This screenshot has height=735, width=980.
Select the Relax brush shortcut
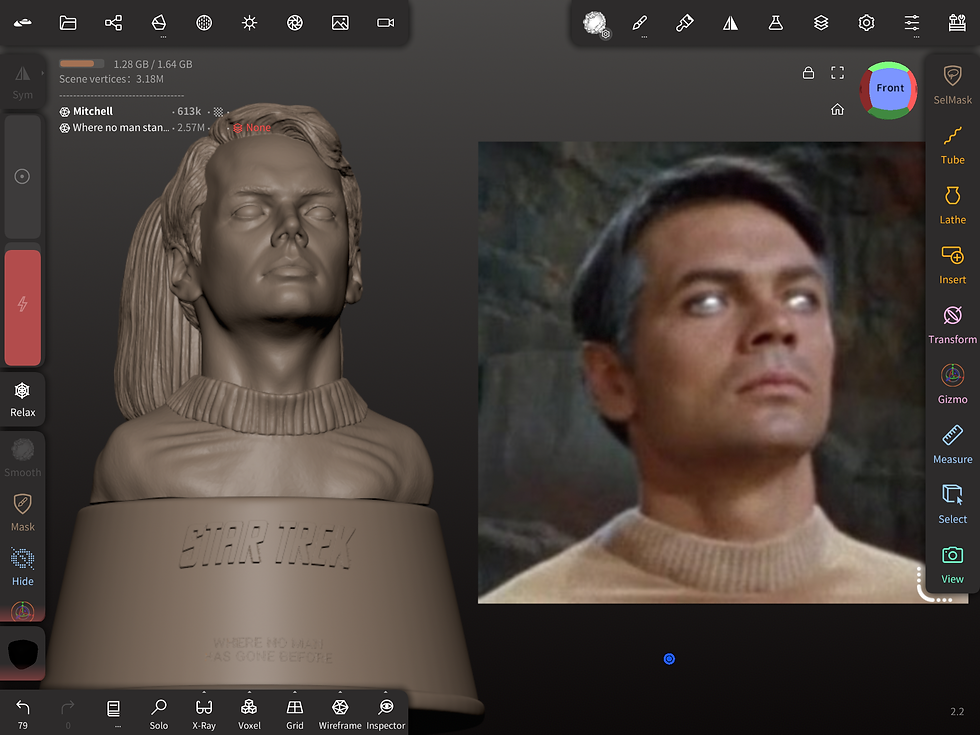click(22, 399)
